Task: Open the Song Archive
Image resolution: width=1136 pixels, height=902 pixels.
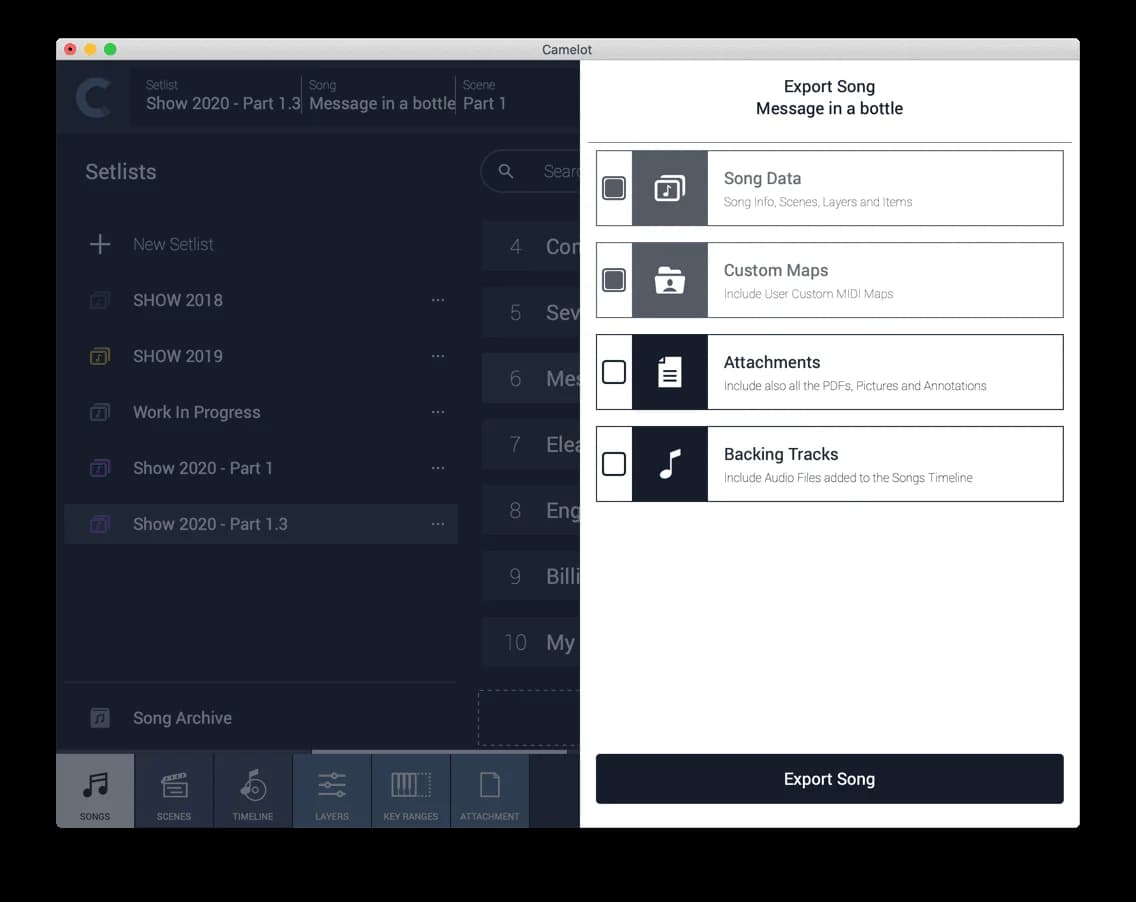Action: [x=181, y=718]
